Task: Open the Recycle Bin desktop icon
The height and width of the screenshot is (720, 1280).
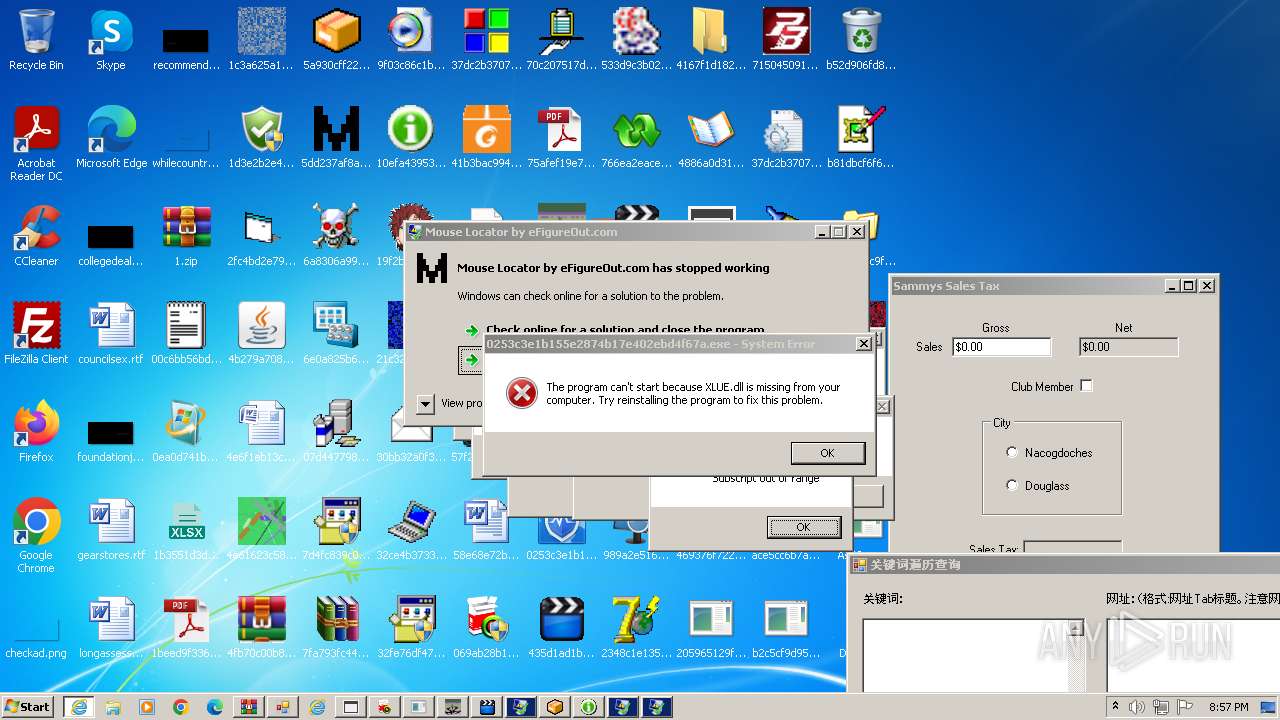Action: pos(36,40)
